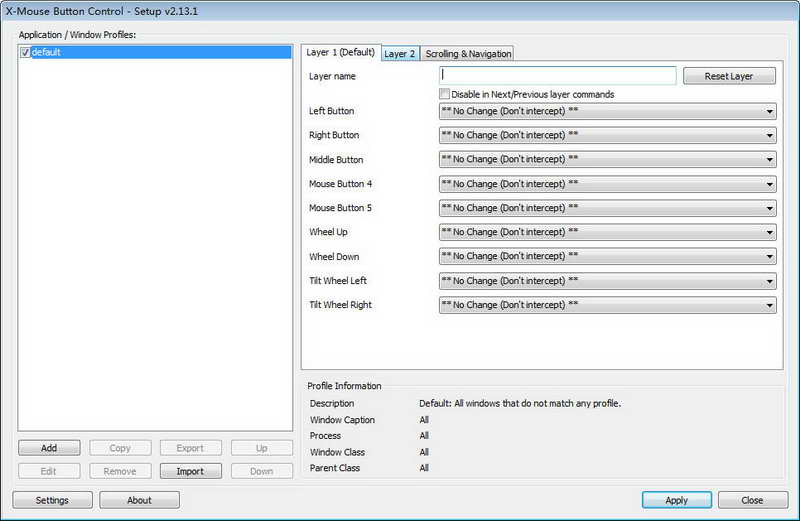Expand the Tilt Wheel Left dropdown
Screen dimensions: 800x521
[608, 281]
